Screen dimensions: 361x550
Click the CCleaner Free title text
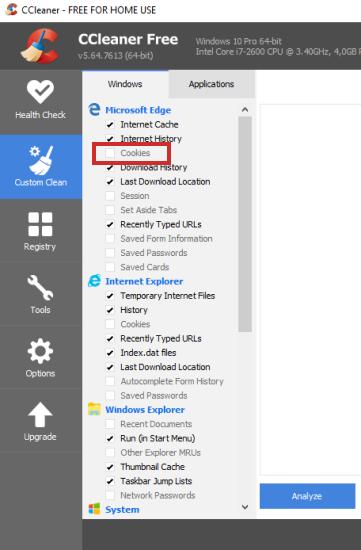(x=128, y=39)
